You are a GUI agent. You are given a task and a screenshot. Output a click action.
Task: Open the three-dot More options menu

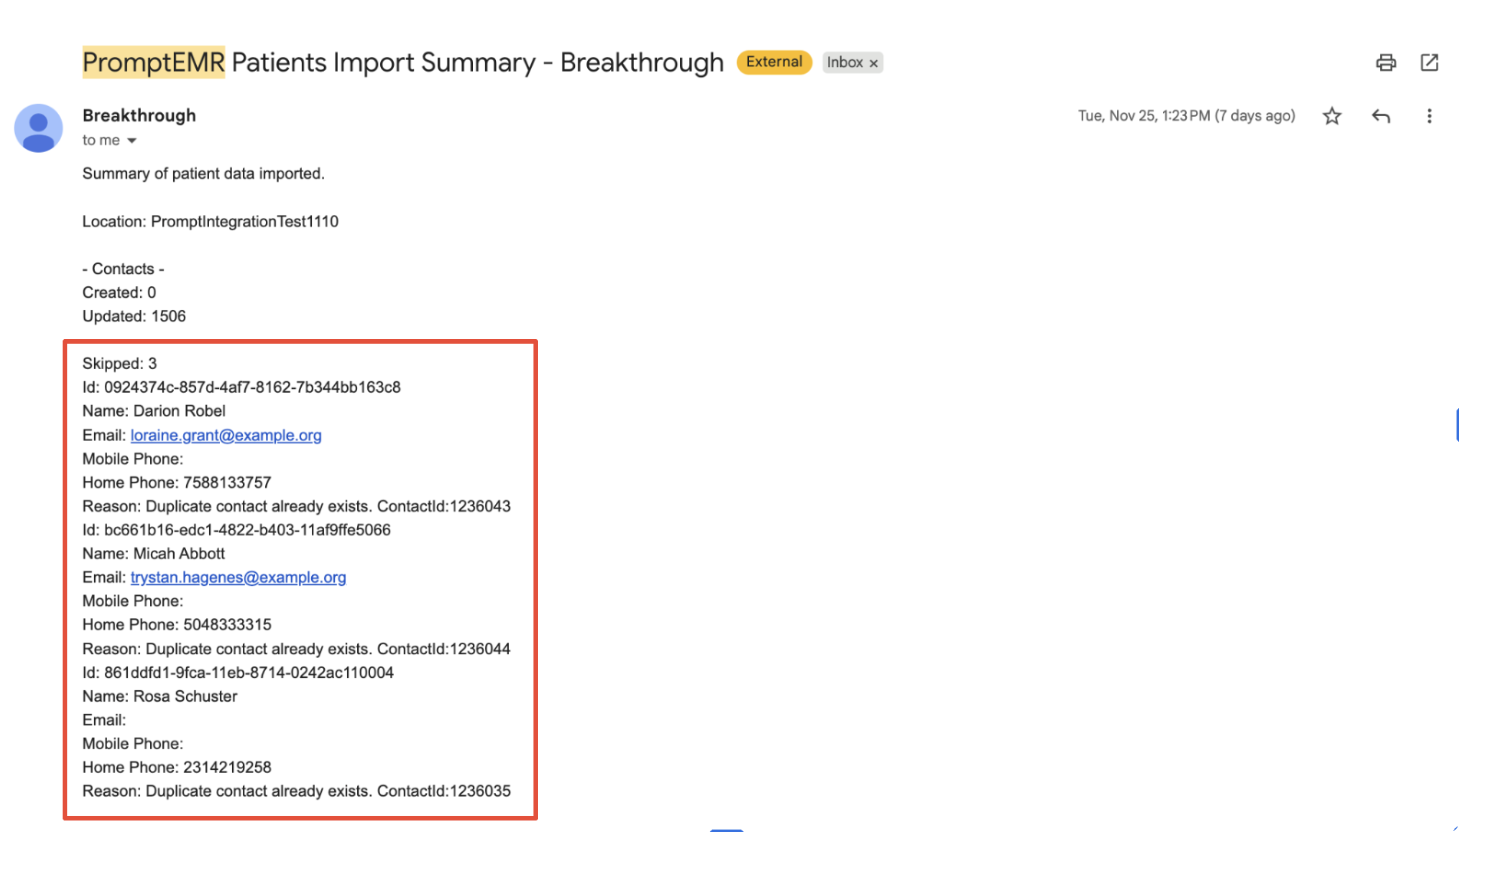1429,116
